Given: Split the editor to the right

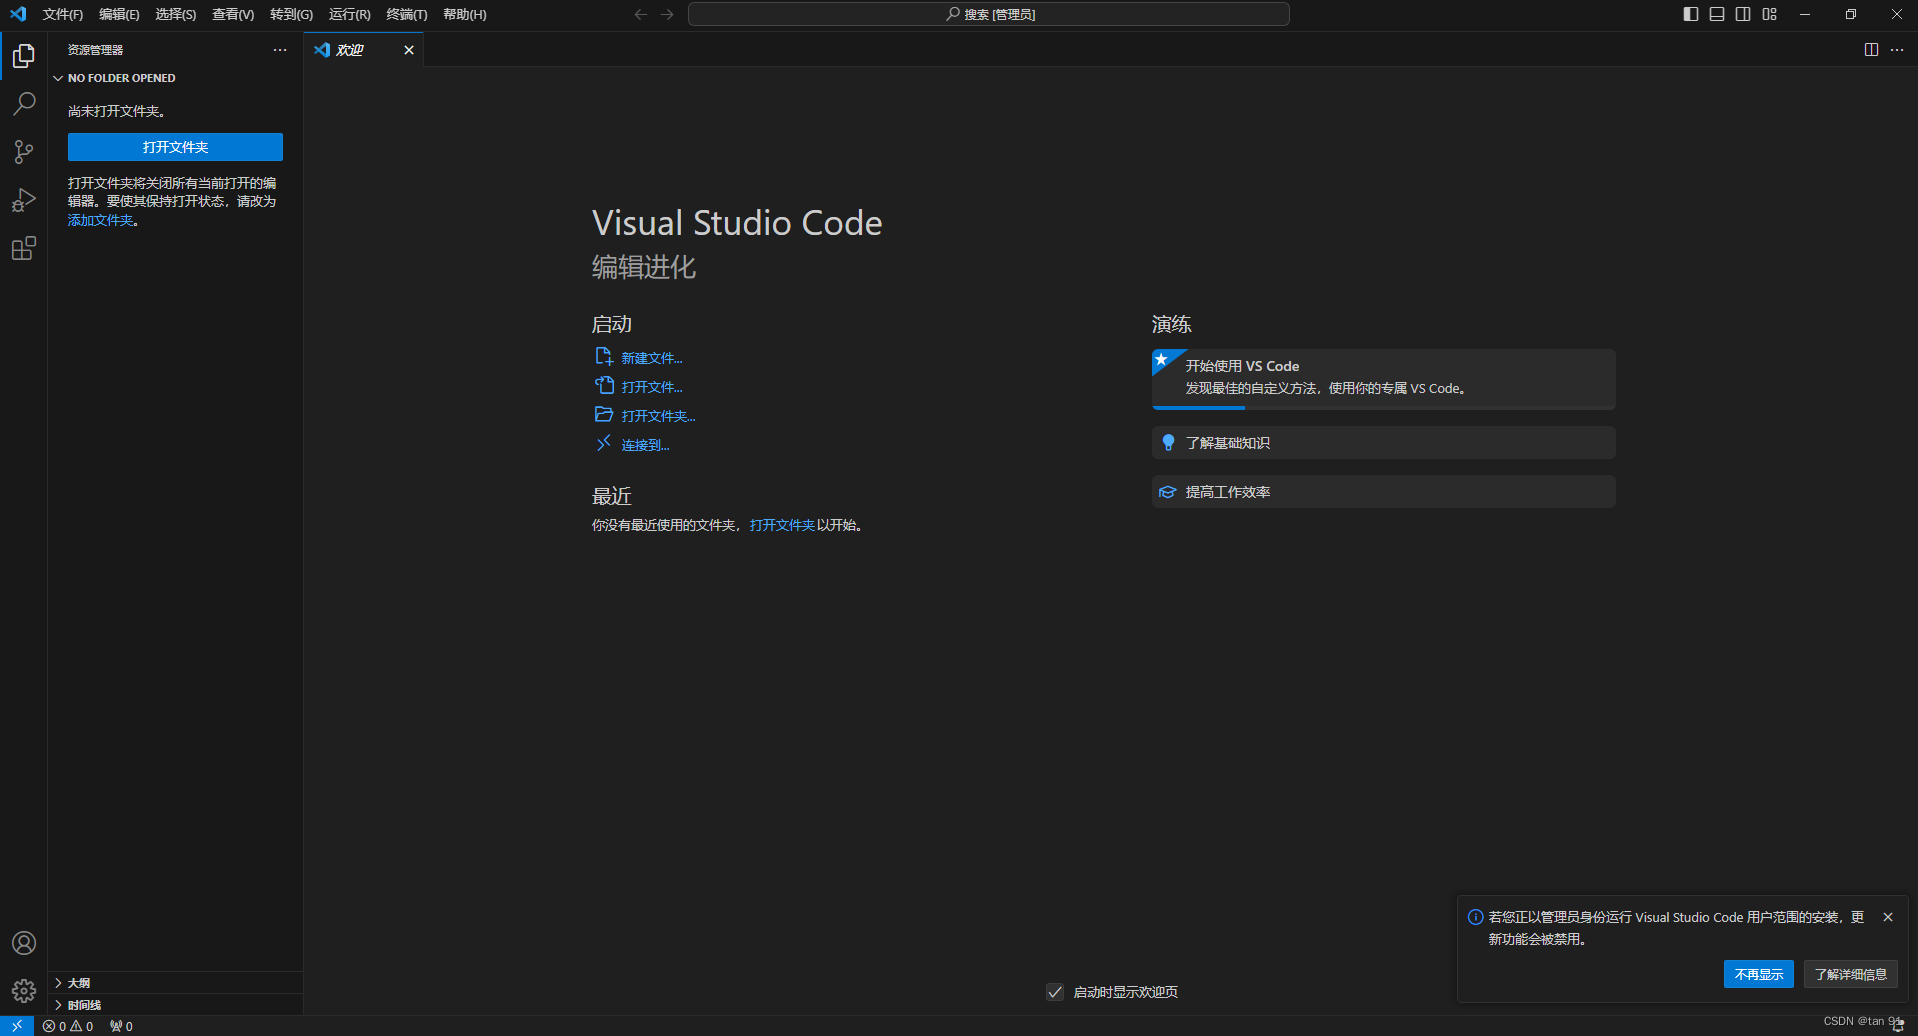Looking at the screenshot, I should click(1871, 50).
